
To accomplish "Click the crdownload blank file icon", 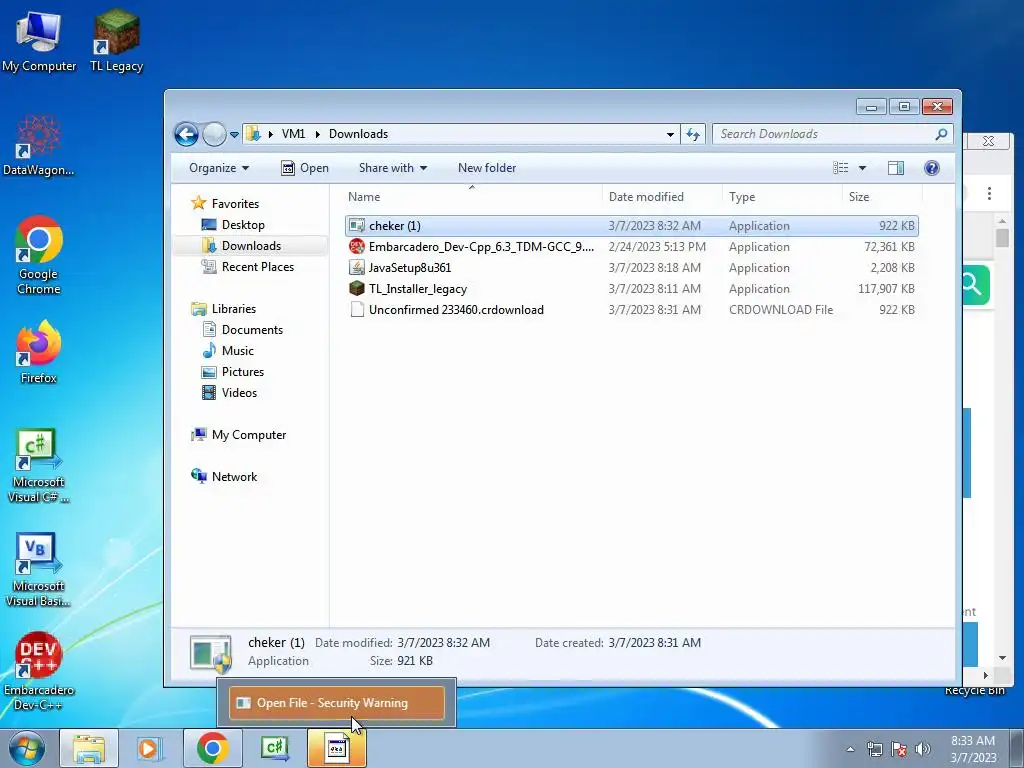I will [357, 310].
